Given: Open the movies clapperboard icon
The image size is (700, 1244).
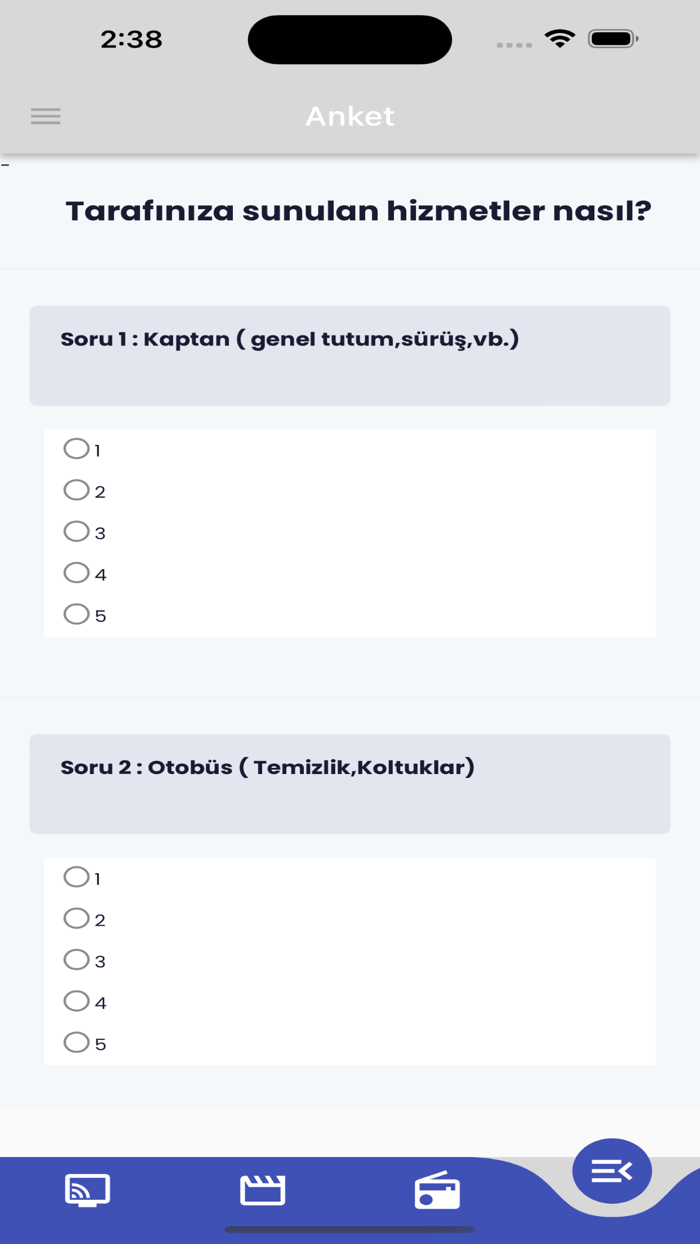Looking at the screenshot, I should [263, 1190].
